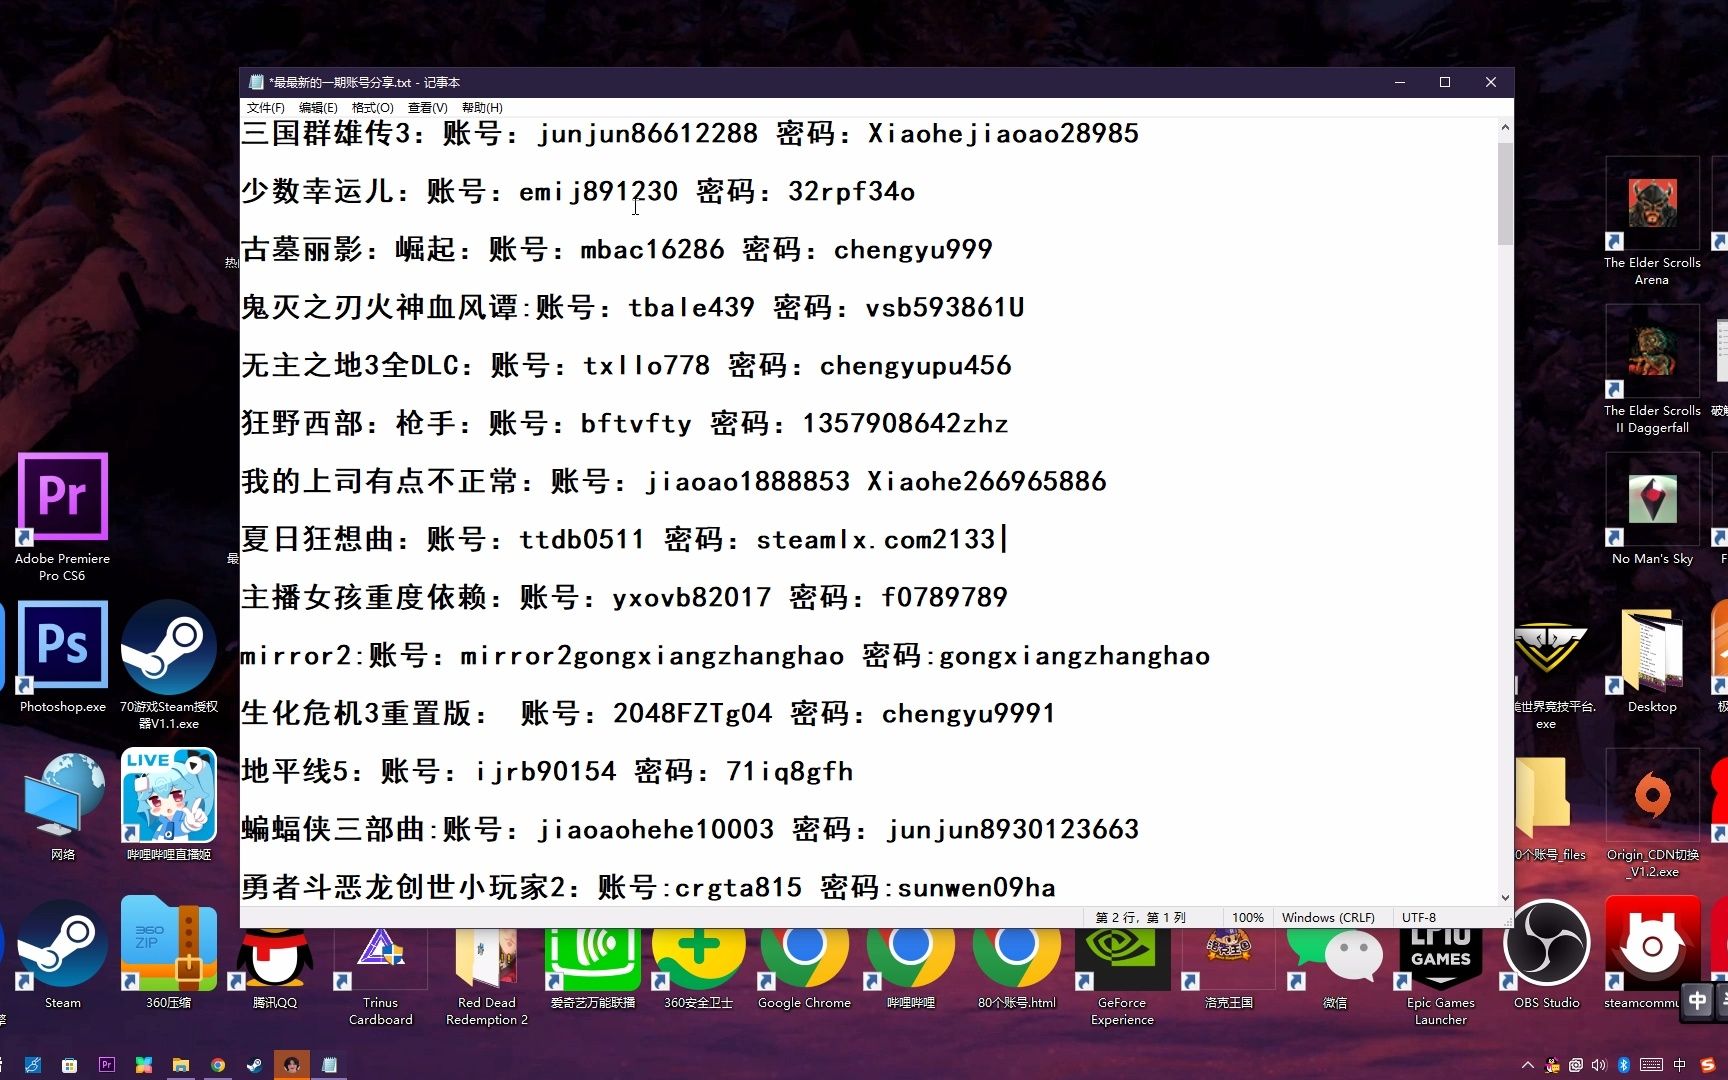The height and width of the screenshot is (1080, 1728).
Task: Open the volume control in system tray
Action: pos(1599,1065)
